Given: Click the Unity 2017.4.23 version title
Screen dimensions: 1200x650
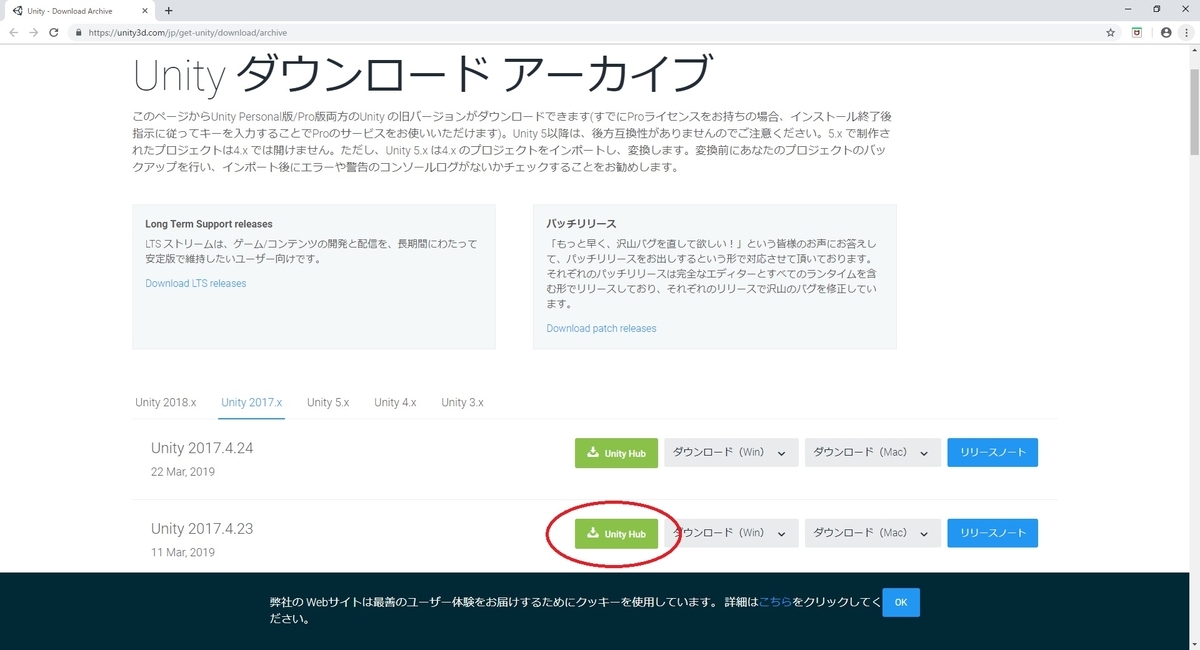Looking at the screenshot, I should point(202,528).
